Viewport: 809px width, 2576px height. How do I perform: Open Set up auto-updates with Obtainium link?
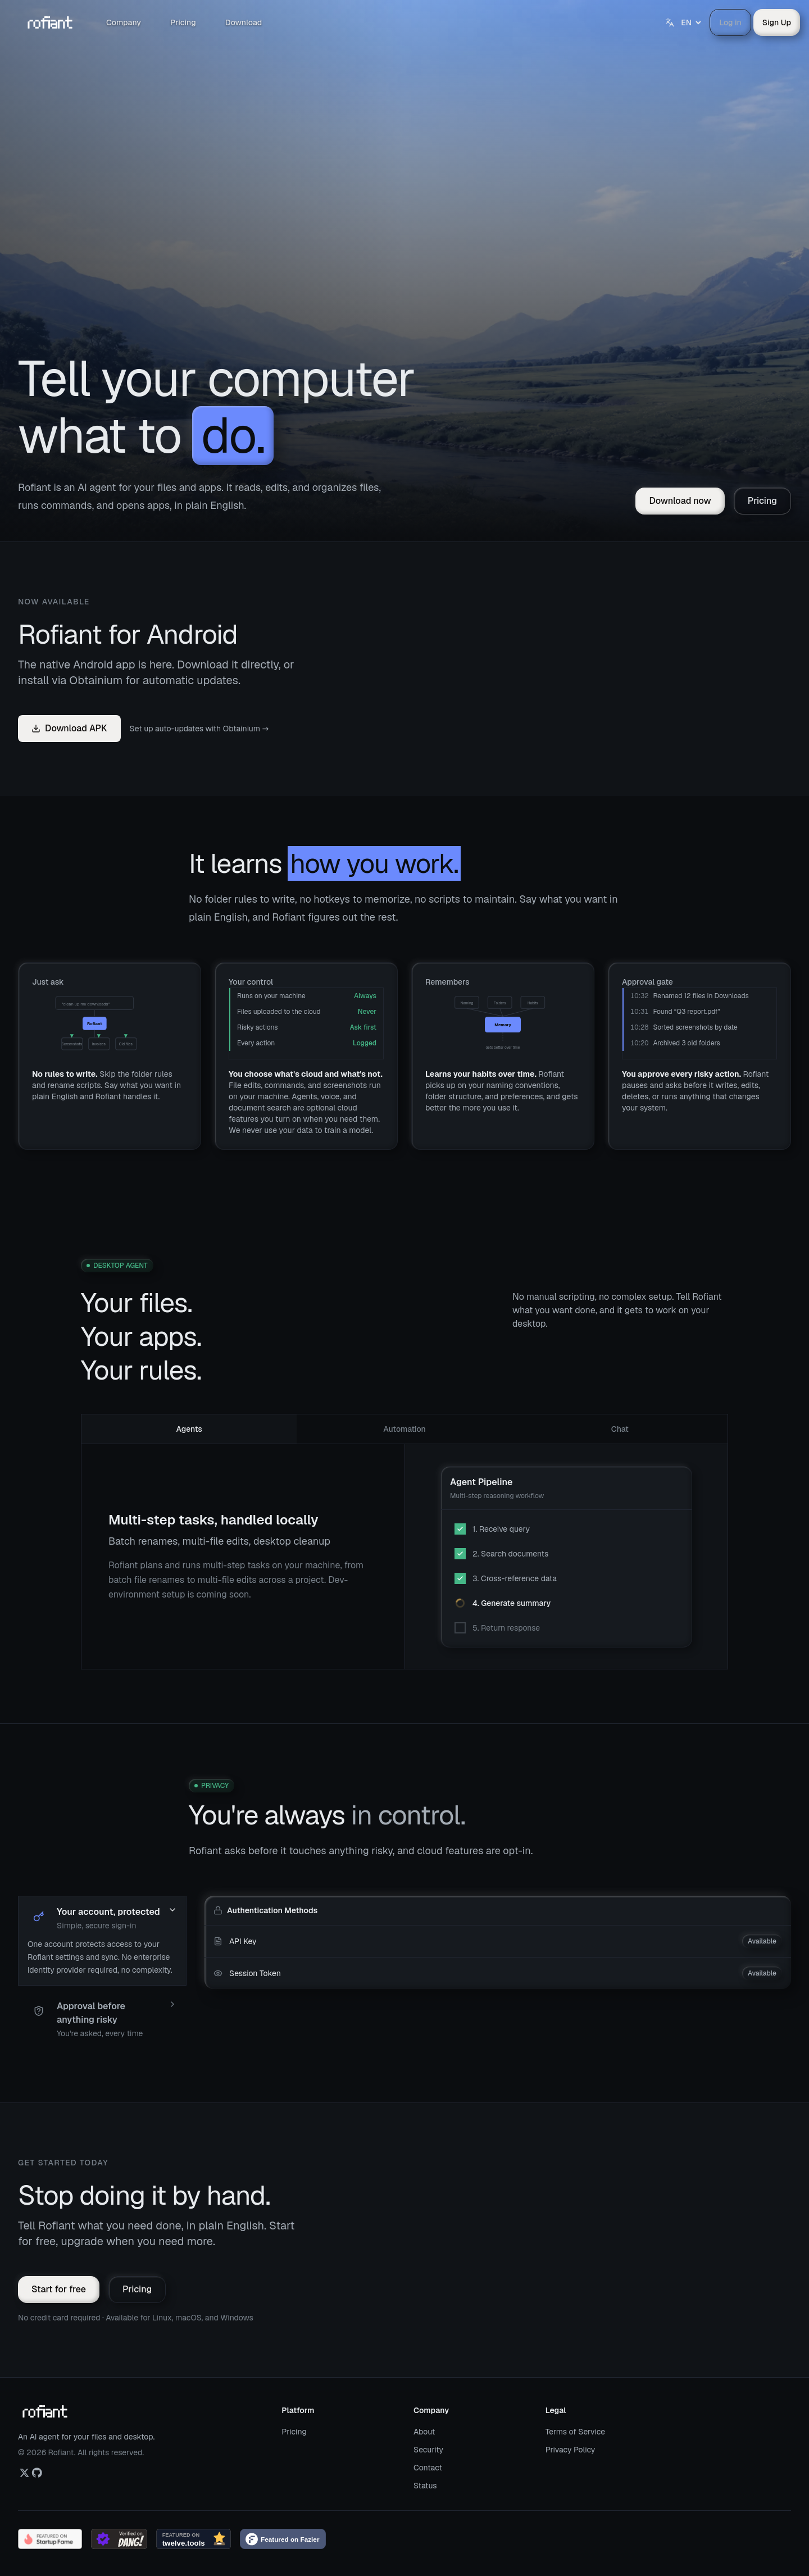(199, 729)
